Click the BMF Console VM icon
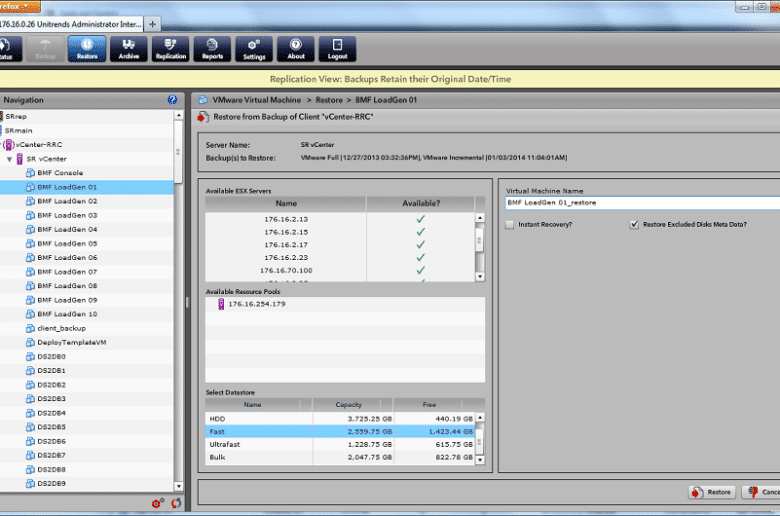Image resolution: width=780 pixels, height=516 pixels. [30, 173]
